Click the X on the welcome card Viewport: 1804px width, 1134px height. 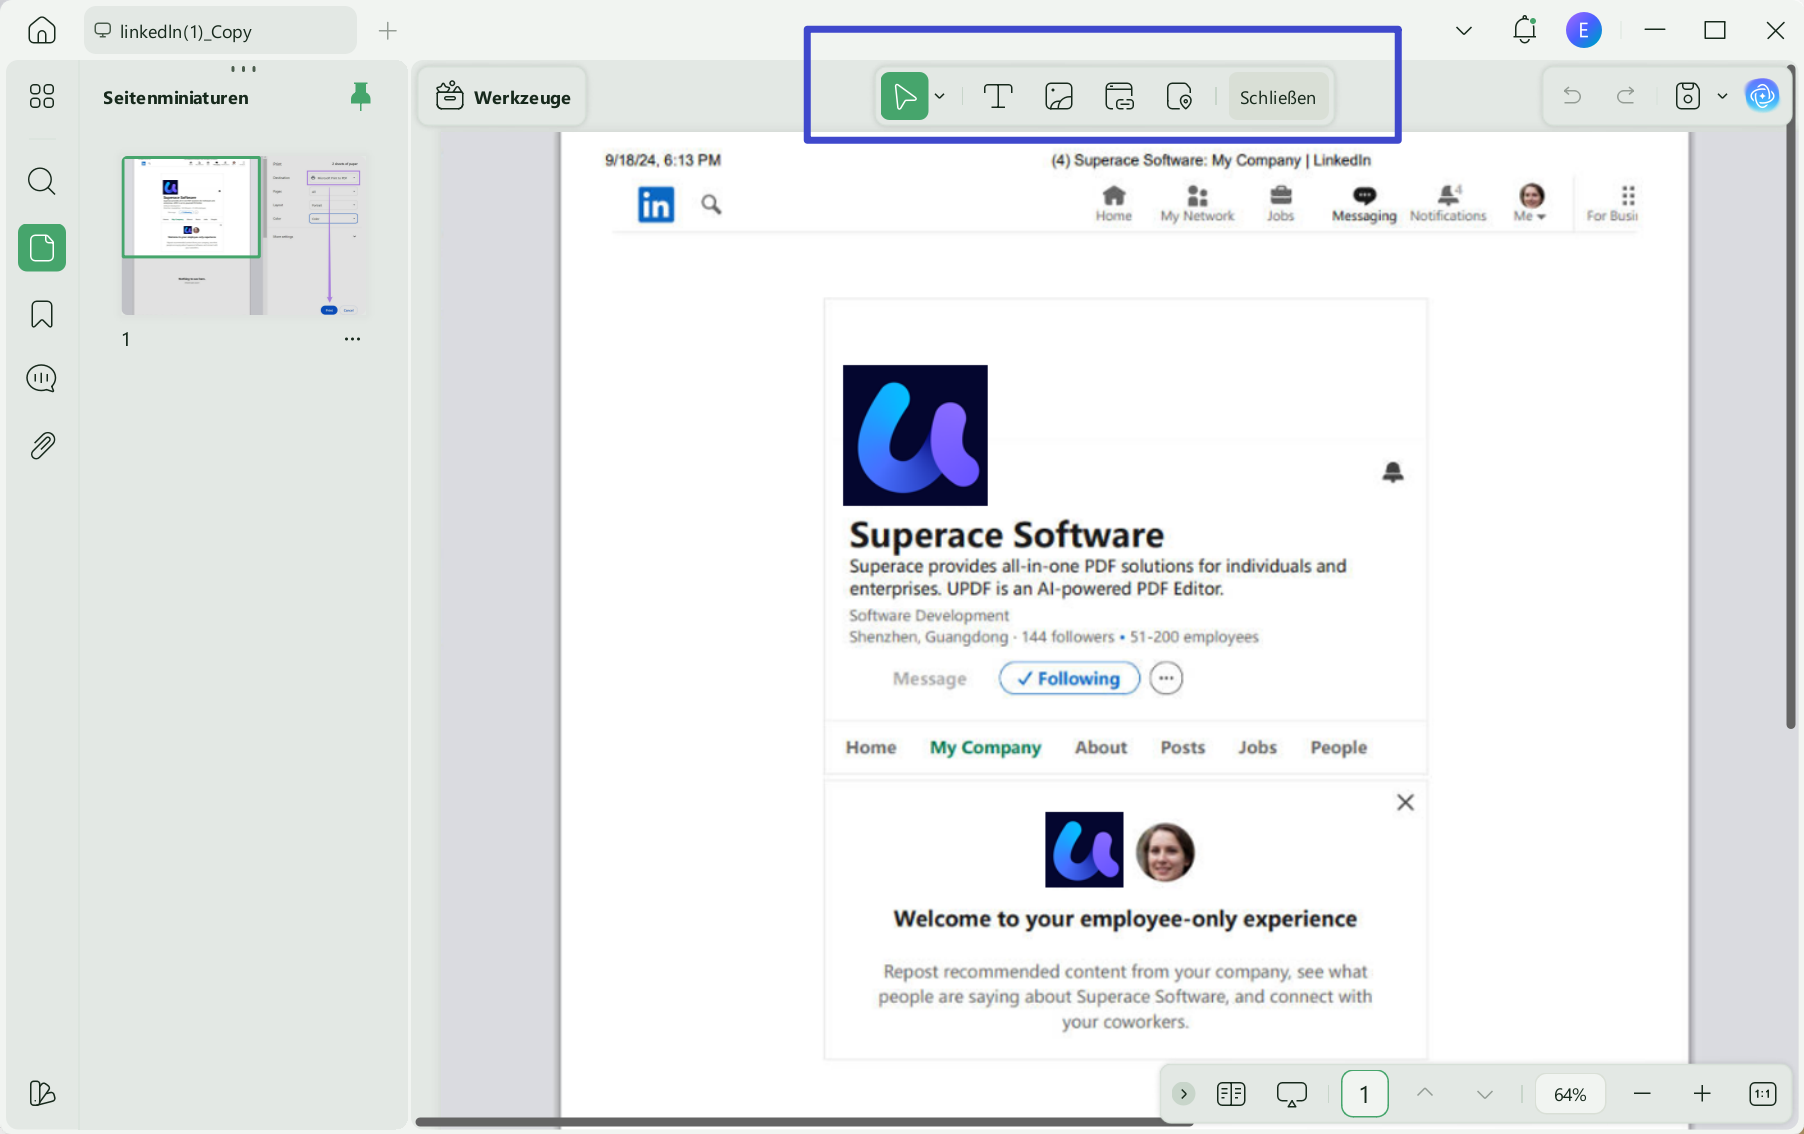(x=1405, y=802)
